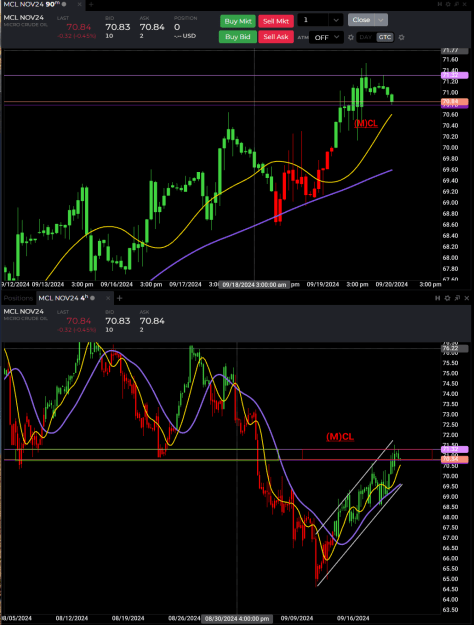Image resolution: width=474 pixels, height=625 pixels.
Task: Open order settings gear right of GTC
Action: coord(401,37)
